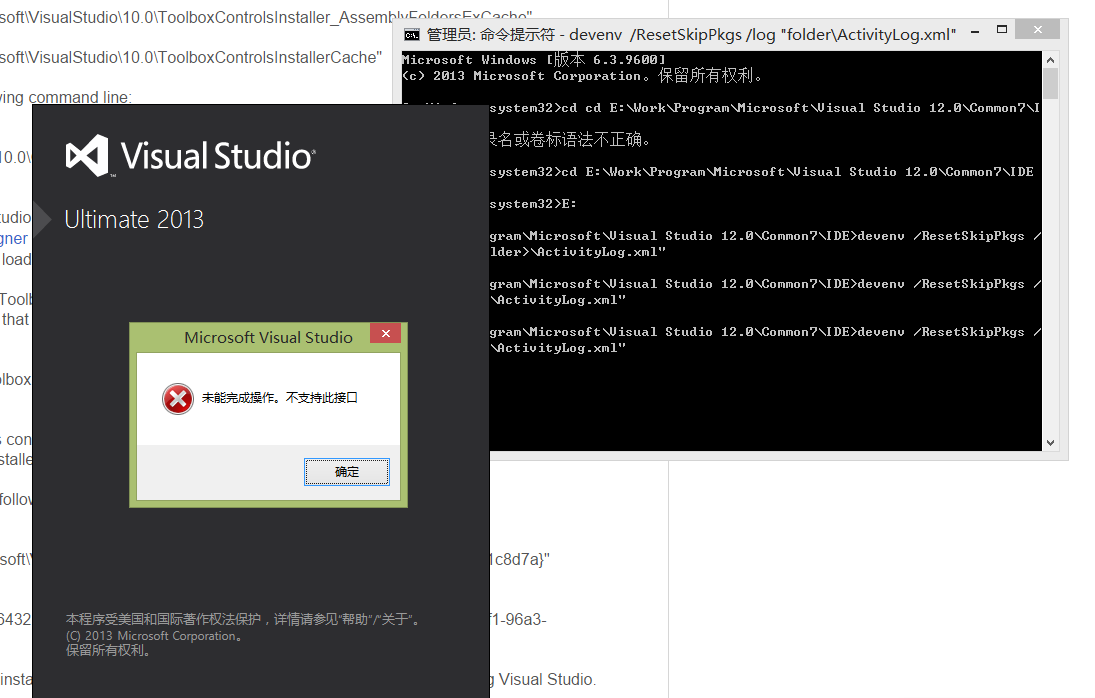The height and width of the screenshot is (698, 1095).
Task: Maximize the command prompt window
Action: (x=1002, y=29)
